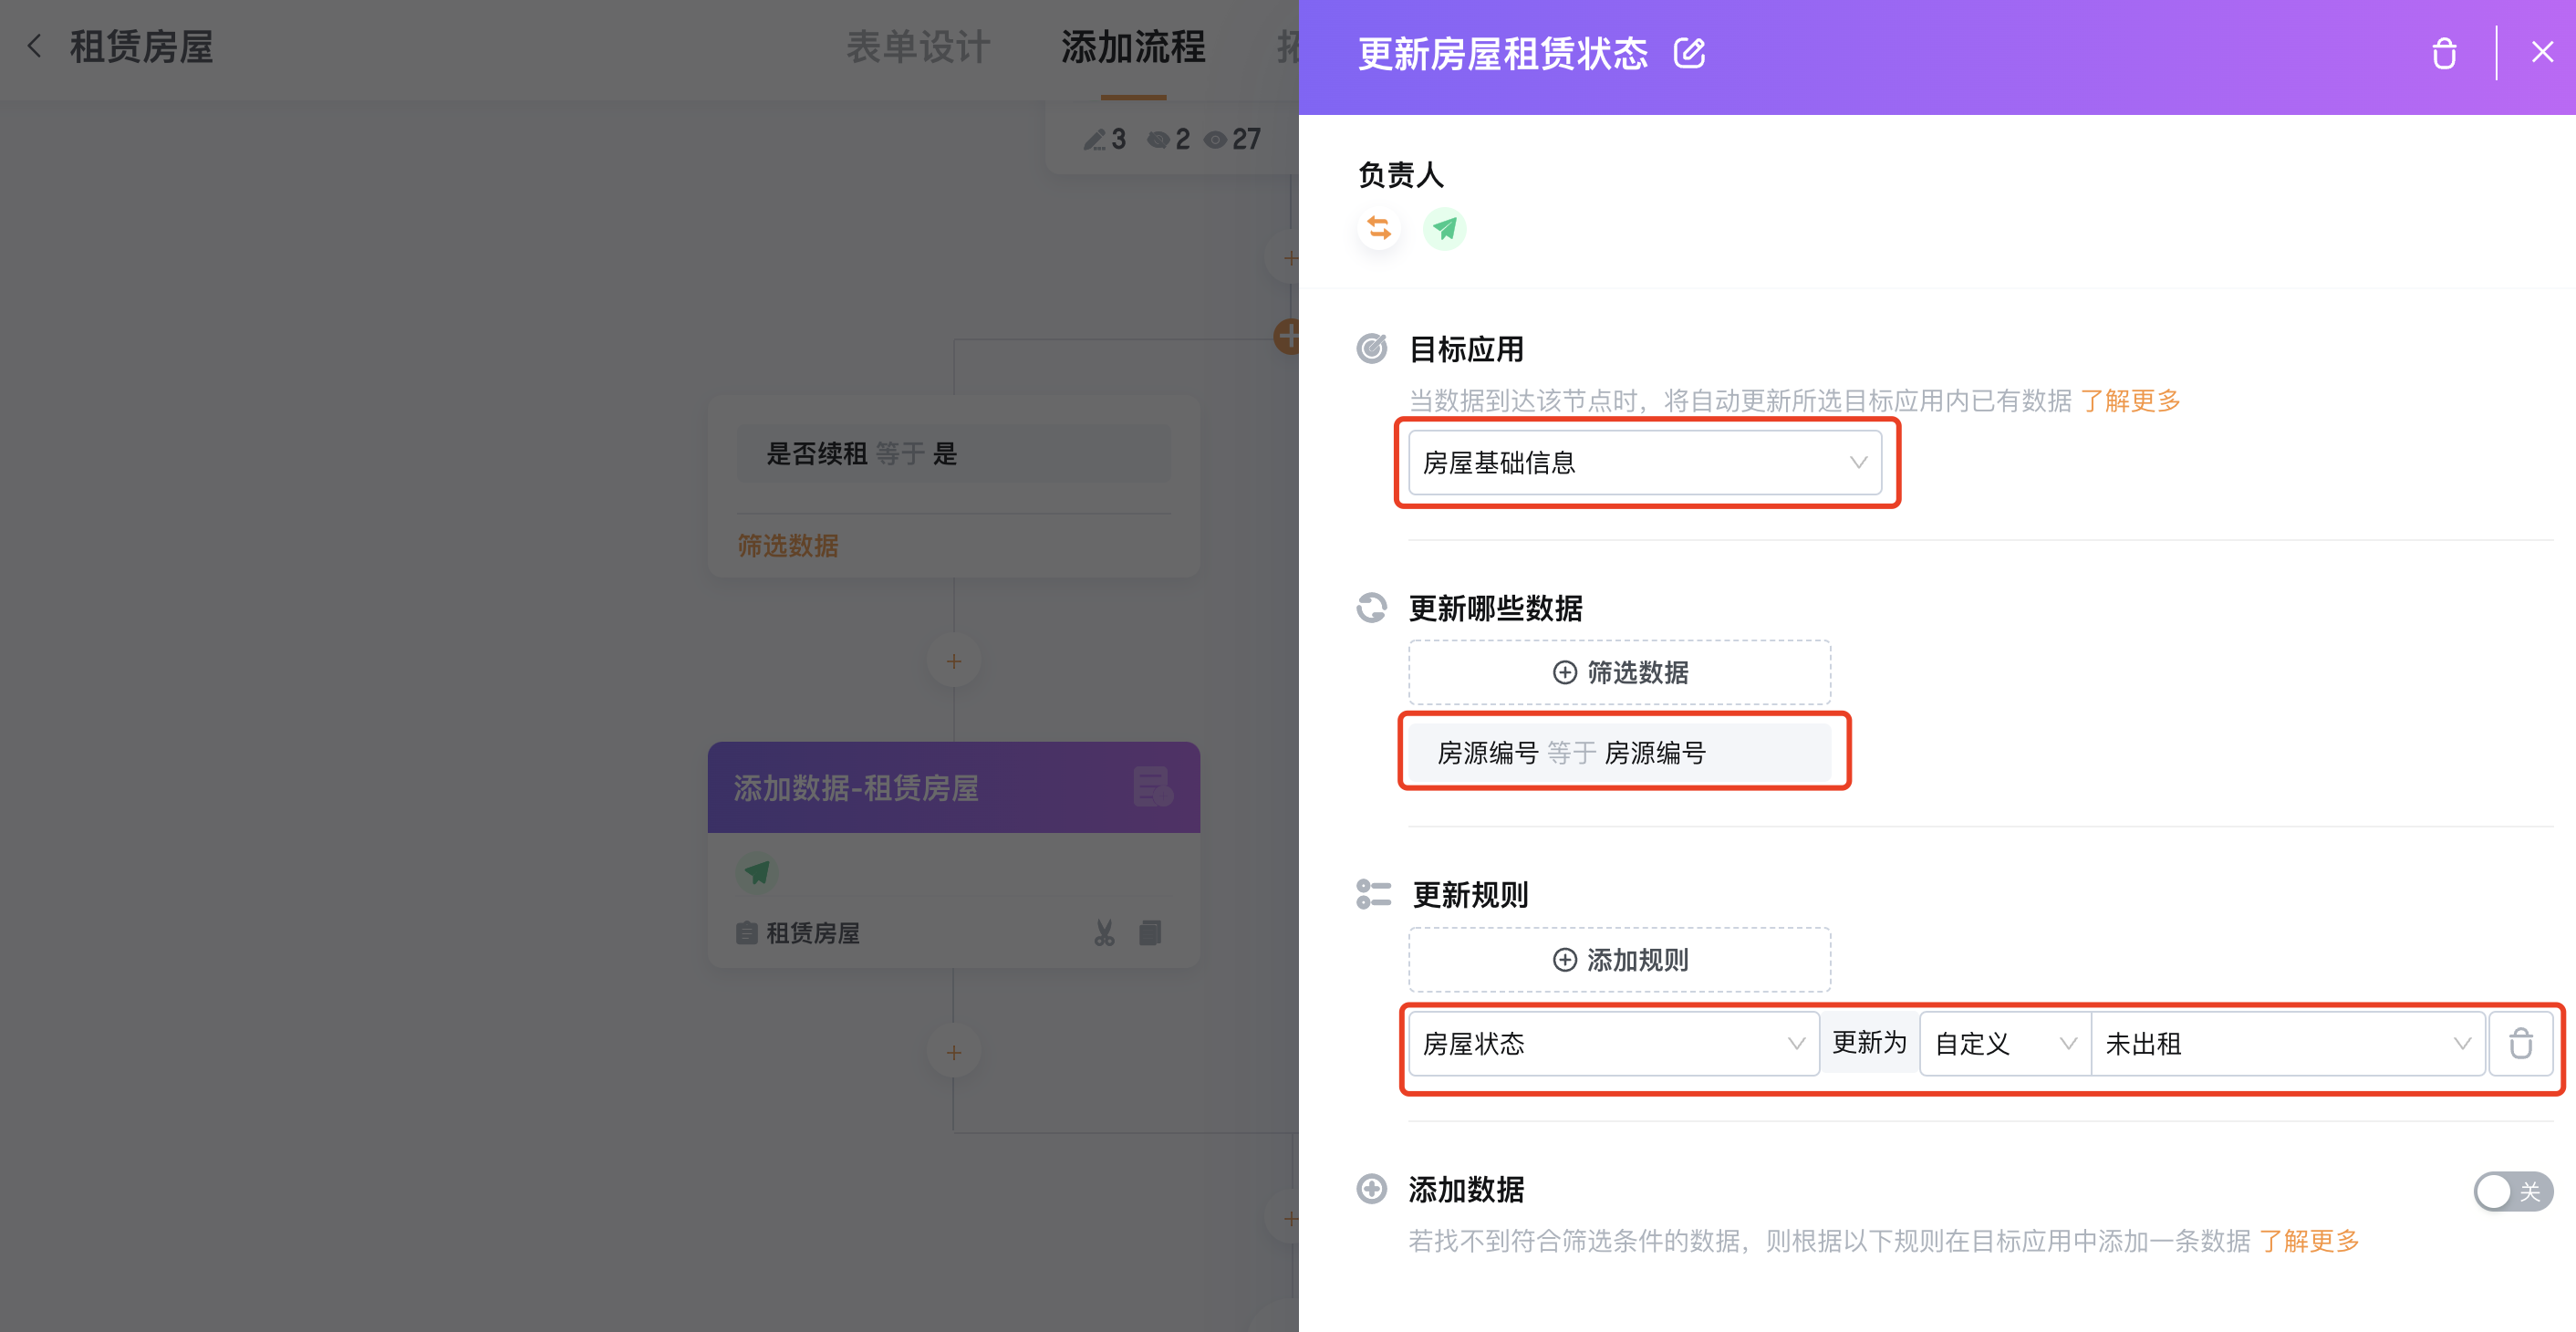
Task: Open 了解更多 link under 添加数据
Action: (2309, 1241)
